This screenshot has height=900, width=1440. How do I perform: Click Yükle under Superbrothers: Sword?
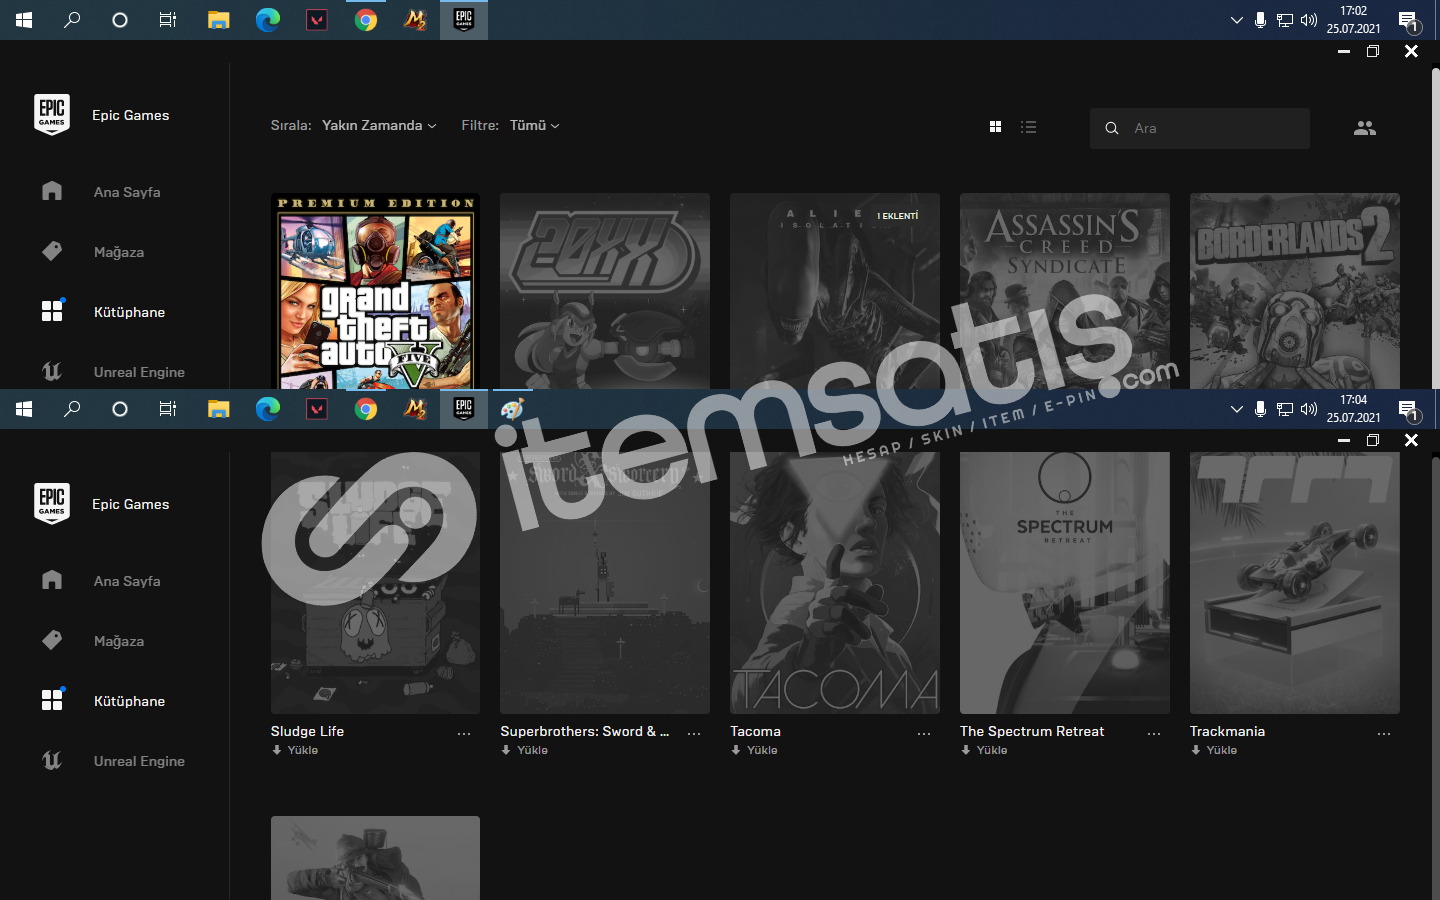[525, 750]
